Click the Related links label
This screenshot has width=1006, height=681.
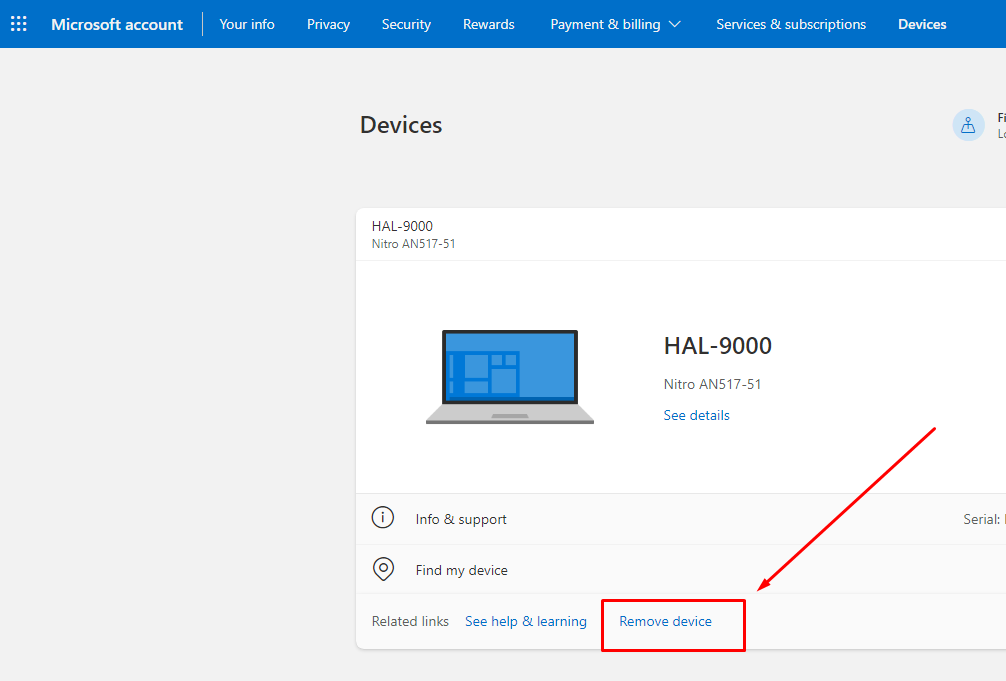[410, 621]
